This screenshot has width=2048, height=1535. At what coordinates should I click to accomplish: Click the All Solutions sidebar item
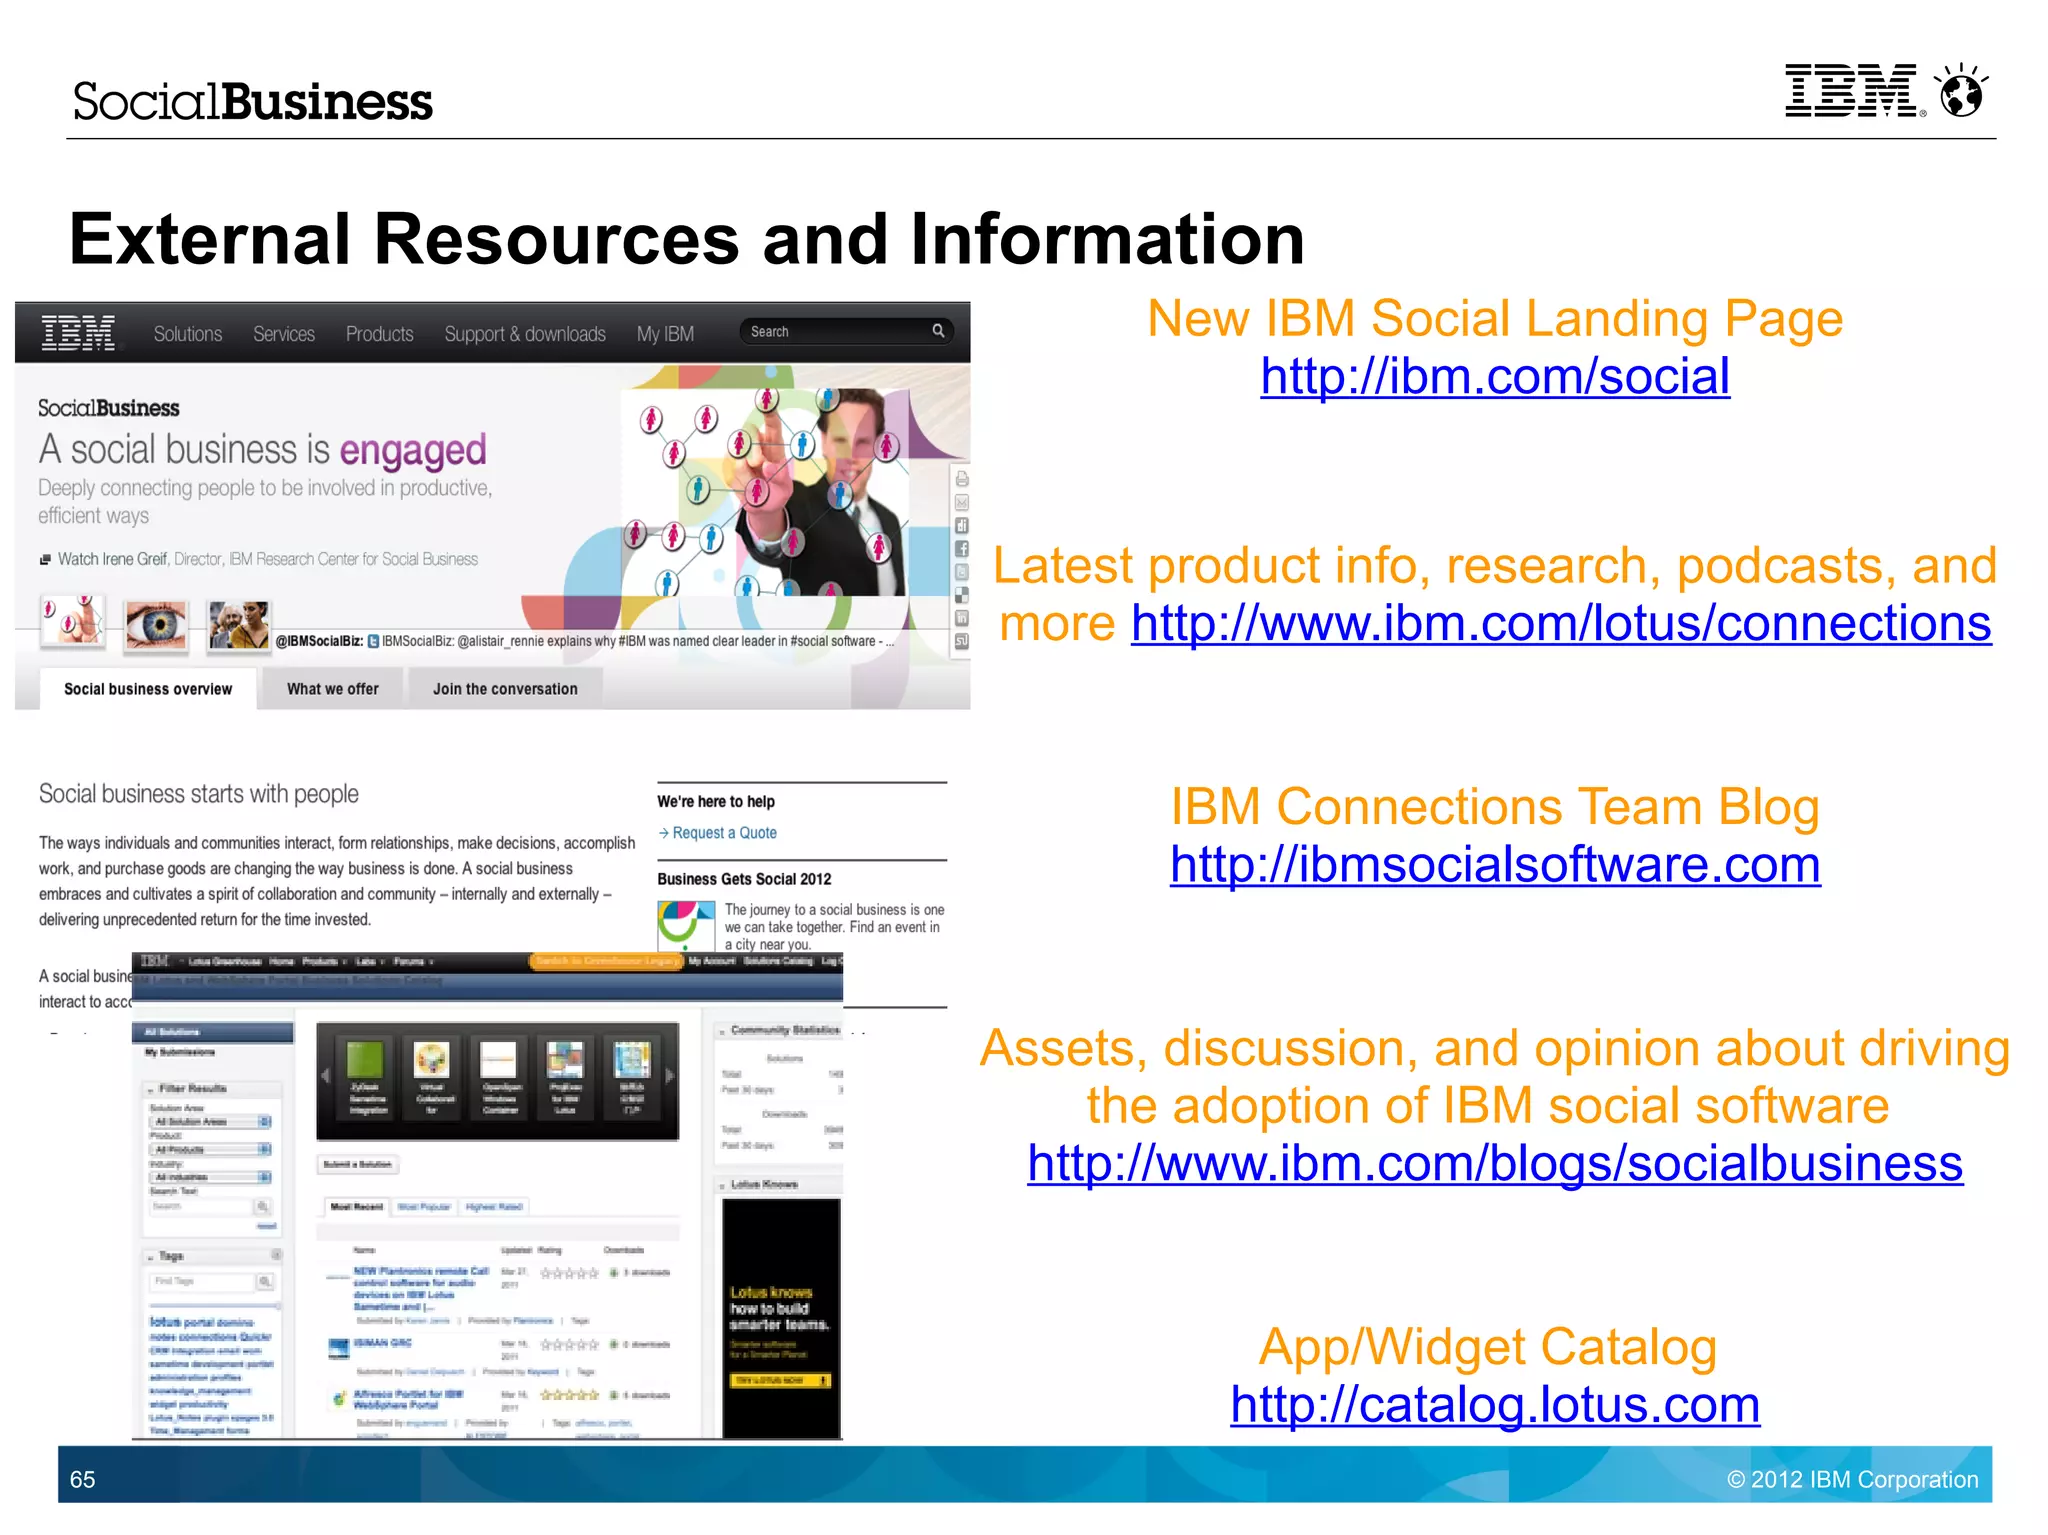(213, 1032)
